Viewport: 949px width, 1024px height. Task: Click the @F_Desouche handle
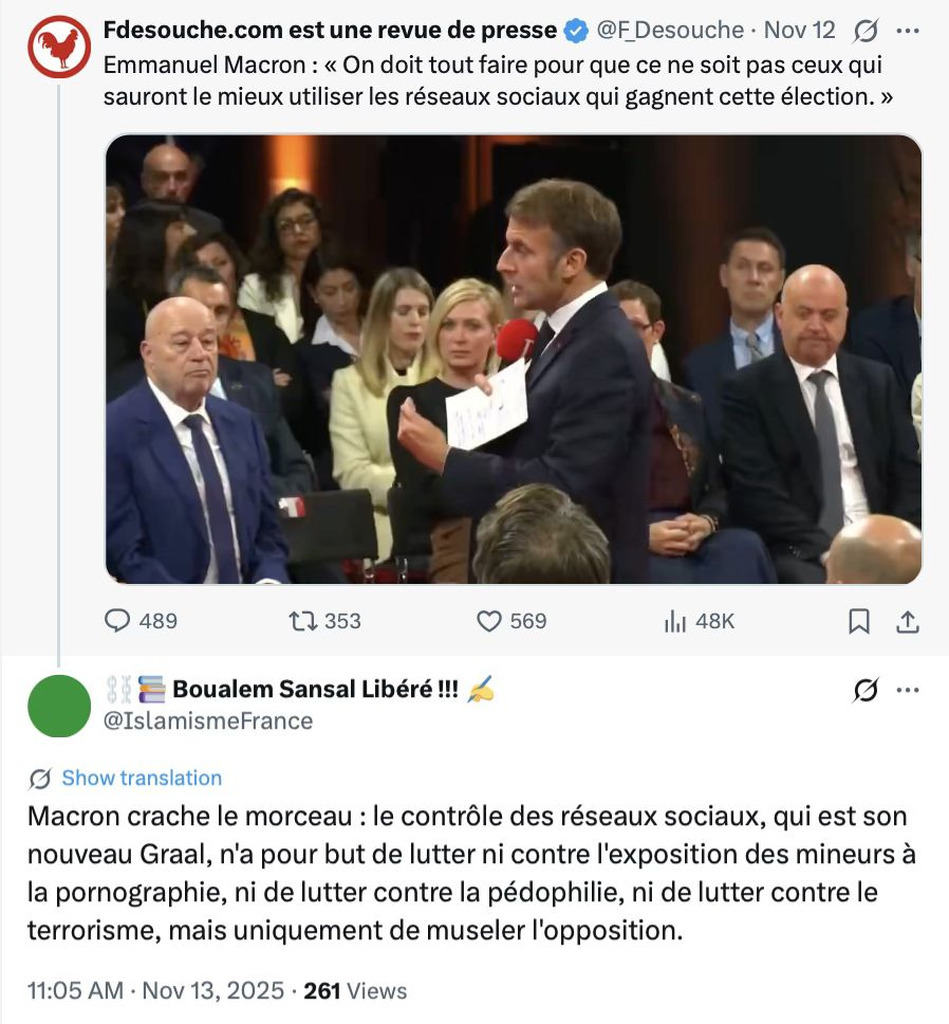(670, 31)
